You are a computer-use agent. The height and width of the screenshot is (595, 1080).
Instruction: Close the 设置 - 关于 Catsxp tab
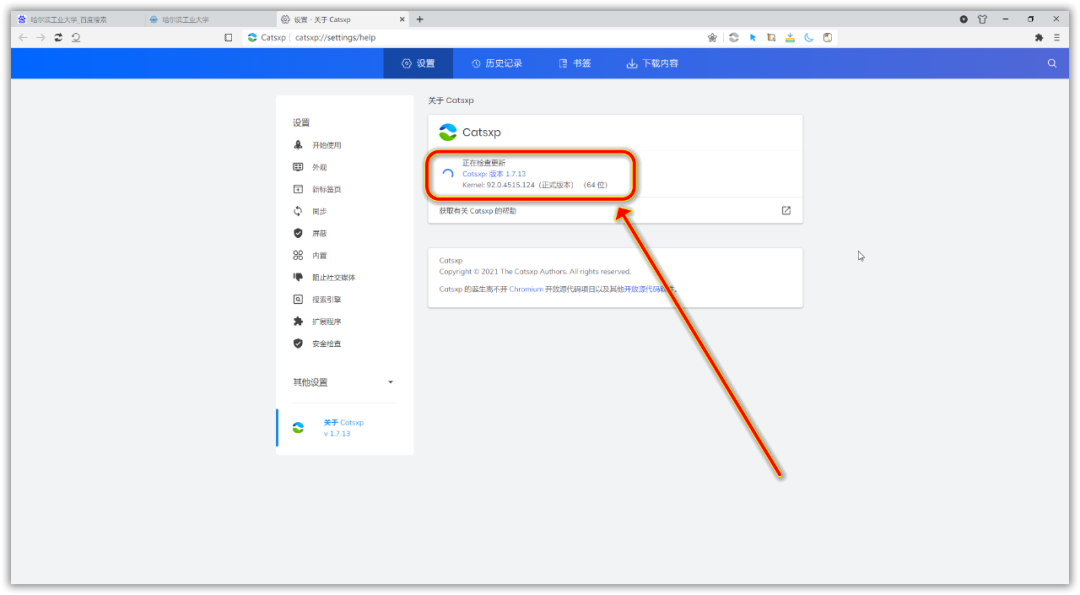click(x=402, y=19)
